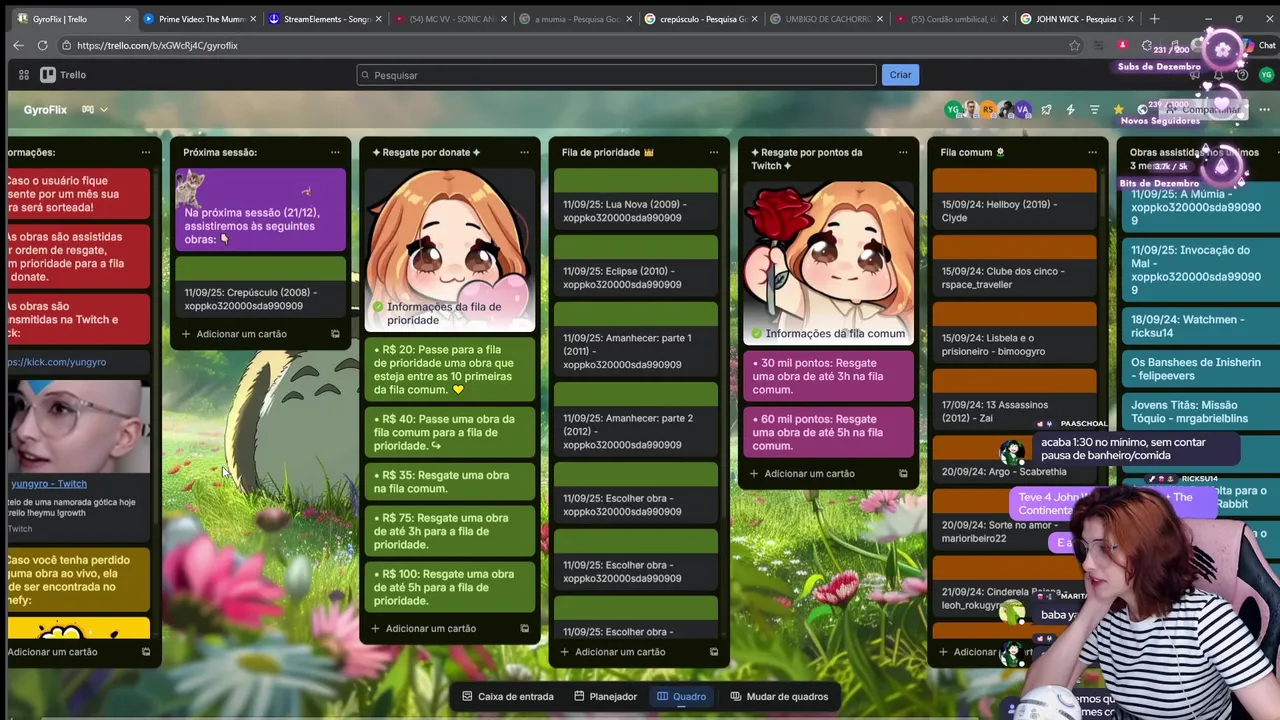This screenshot has height=720, width=1280.
Task: Create from template in Resgate por pontos list
Action: pos(903,474)
